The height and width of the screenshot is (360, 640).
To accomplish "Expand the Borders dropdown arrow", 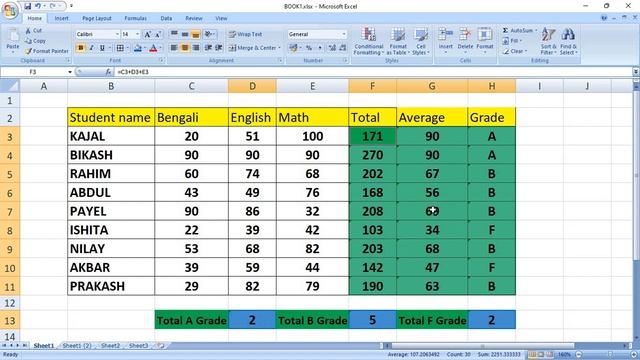I will (127, 48).
